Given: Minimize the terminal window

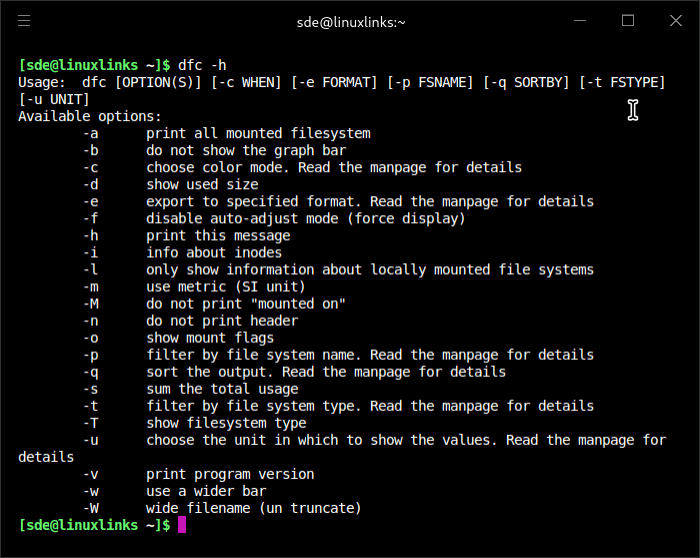Looking at the screenshot, I should (579, 21).
